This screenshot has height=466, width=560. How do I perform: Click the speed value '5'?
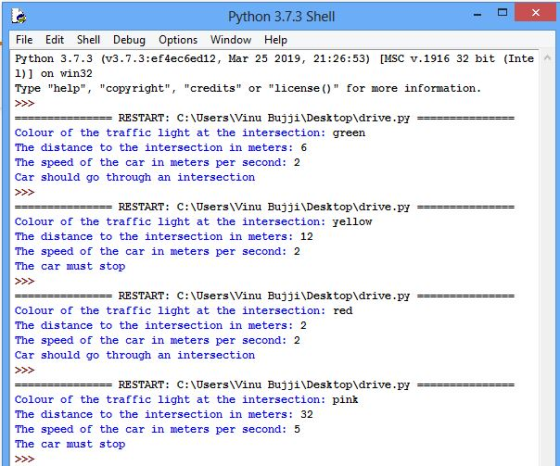click(x=297, y=429)
